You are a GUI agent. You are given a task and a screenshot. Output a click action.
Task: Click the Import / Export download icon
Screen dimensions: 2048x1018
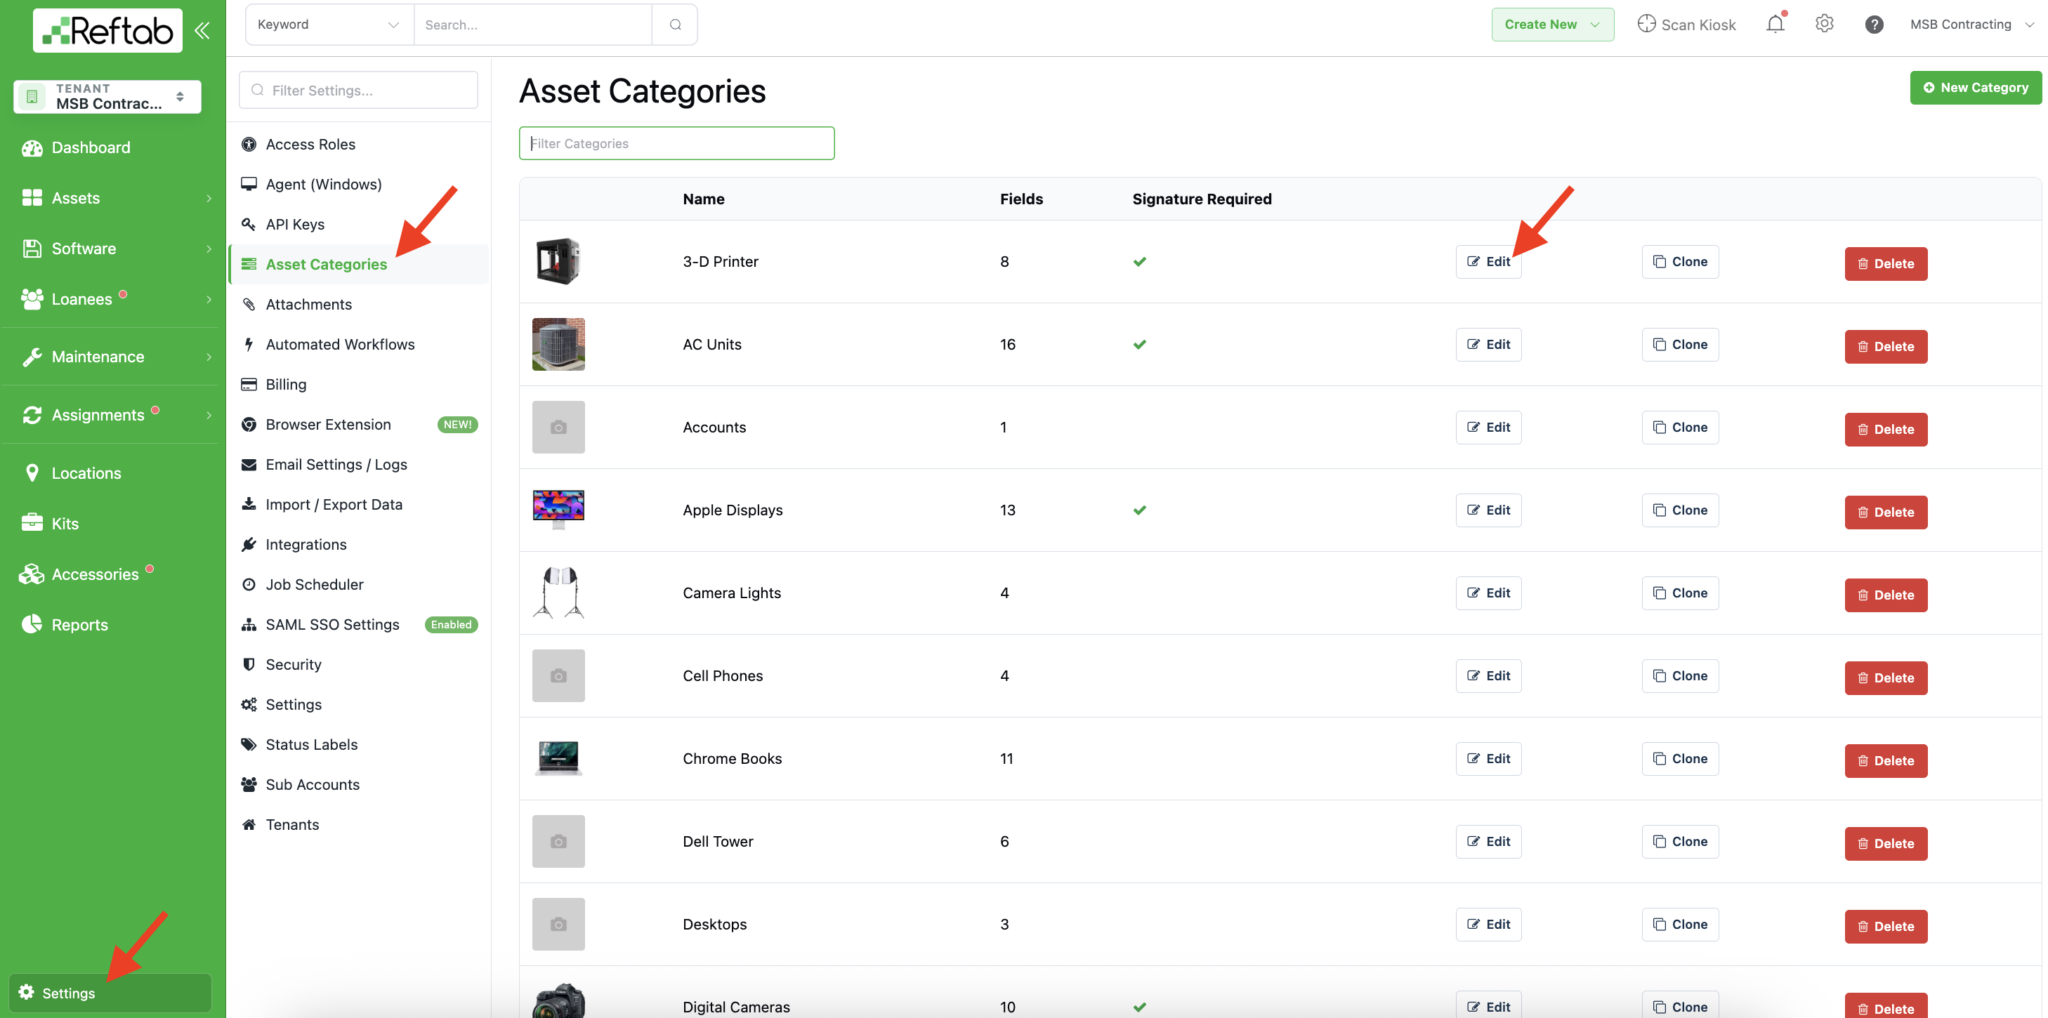coord(249,504)
